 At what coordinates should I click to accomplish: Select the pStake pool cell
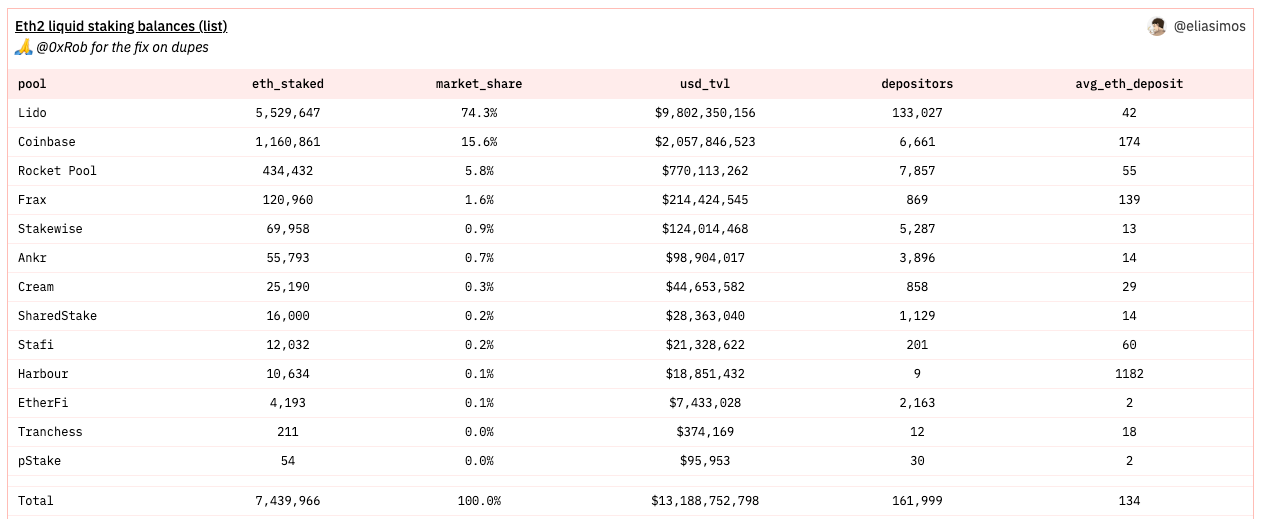[x=39, y=461]
